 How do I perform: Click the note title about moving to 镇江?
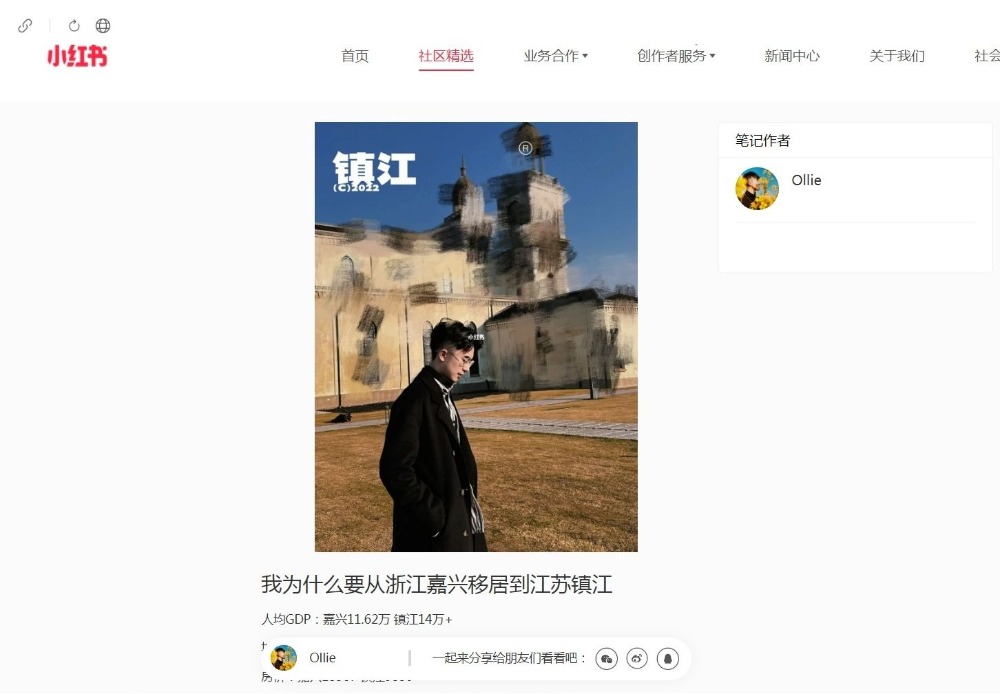coord(437,584)
